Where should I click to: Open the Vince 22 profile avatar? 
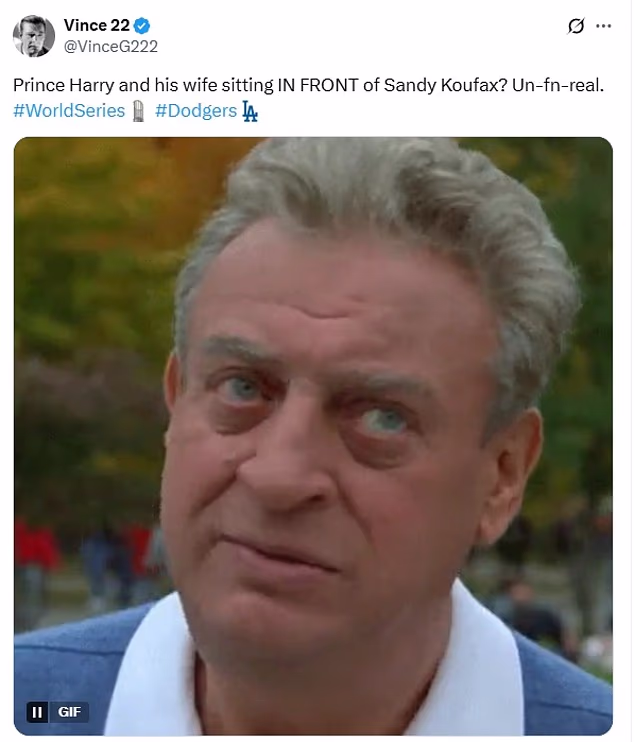pyautogui.click(x=34, y=36)
